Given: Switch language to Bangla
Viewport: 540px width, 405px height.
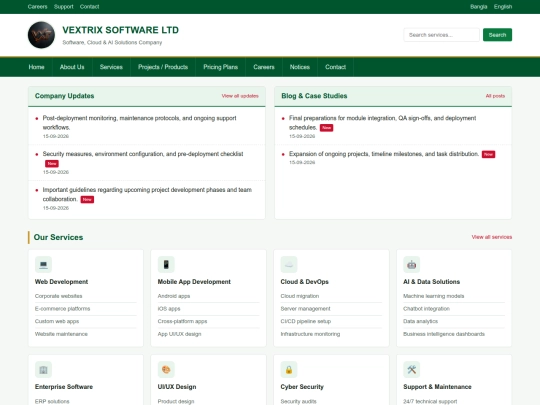Looking at the screenshot, I should 479,7.
